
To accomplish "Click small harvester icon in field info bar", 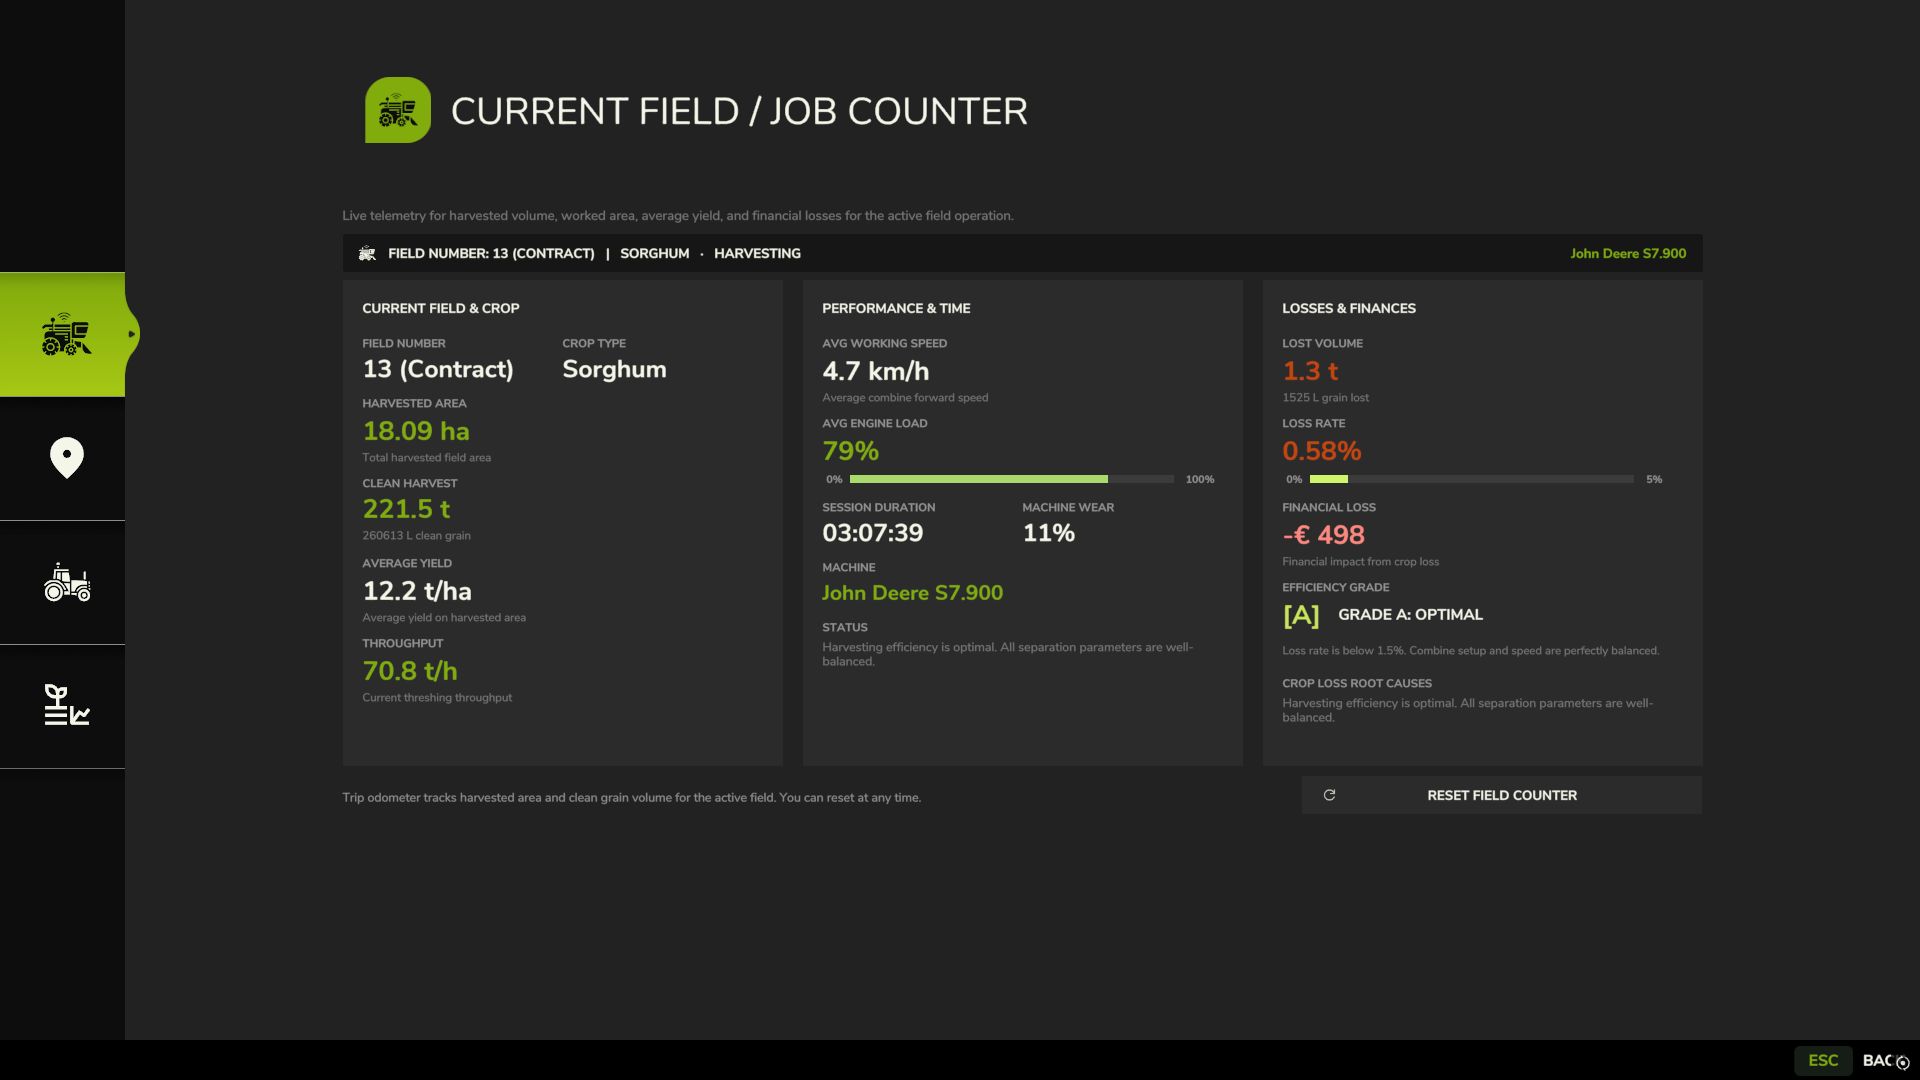I will [x=367, y=253].
